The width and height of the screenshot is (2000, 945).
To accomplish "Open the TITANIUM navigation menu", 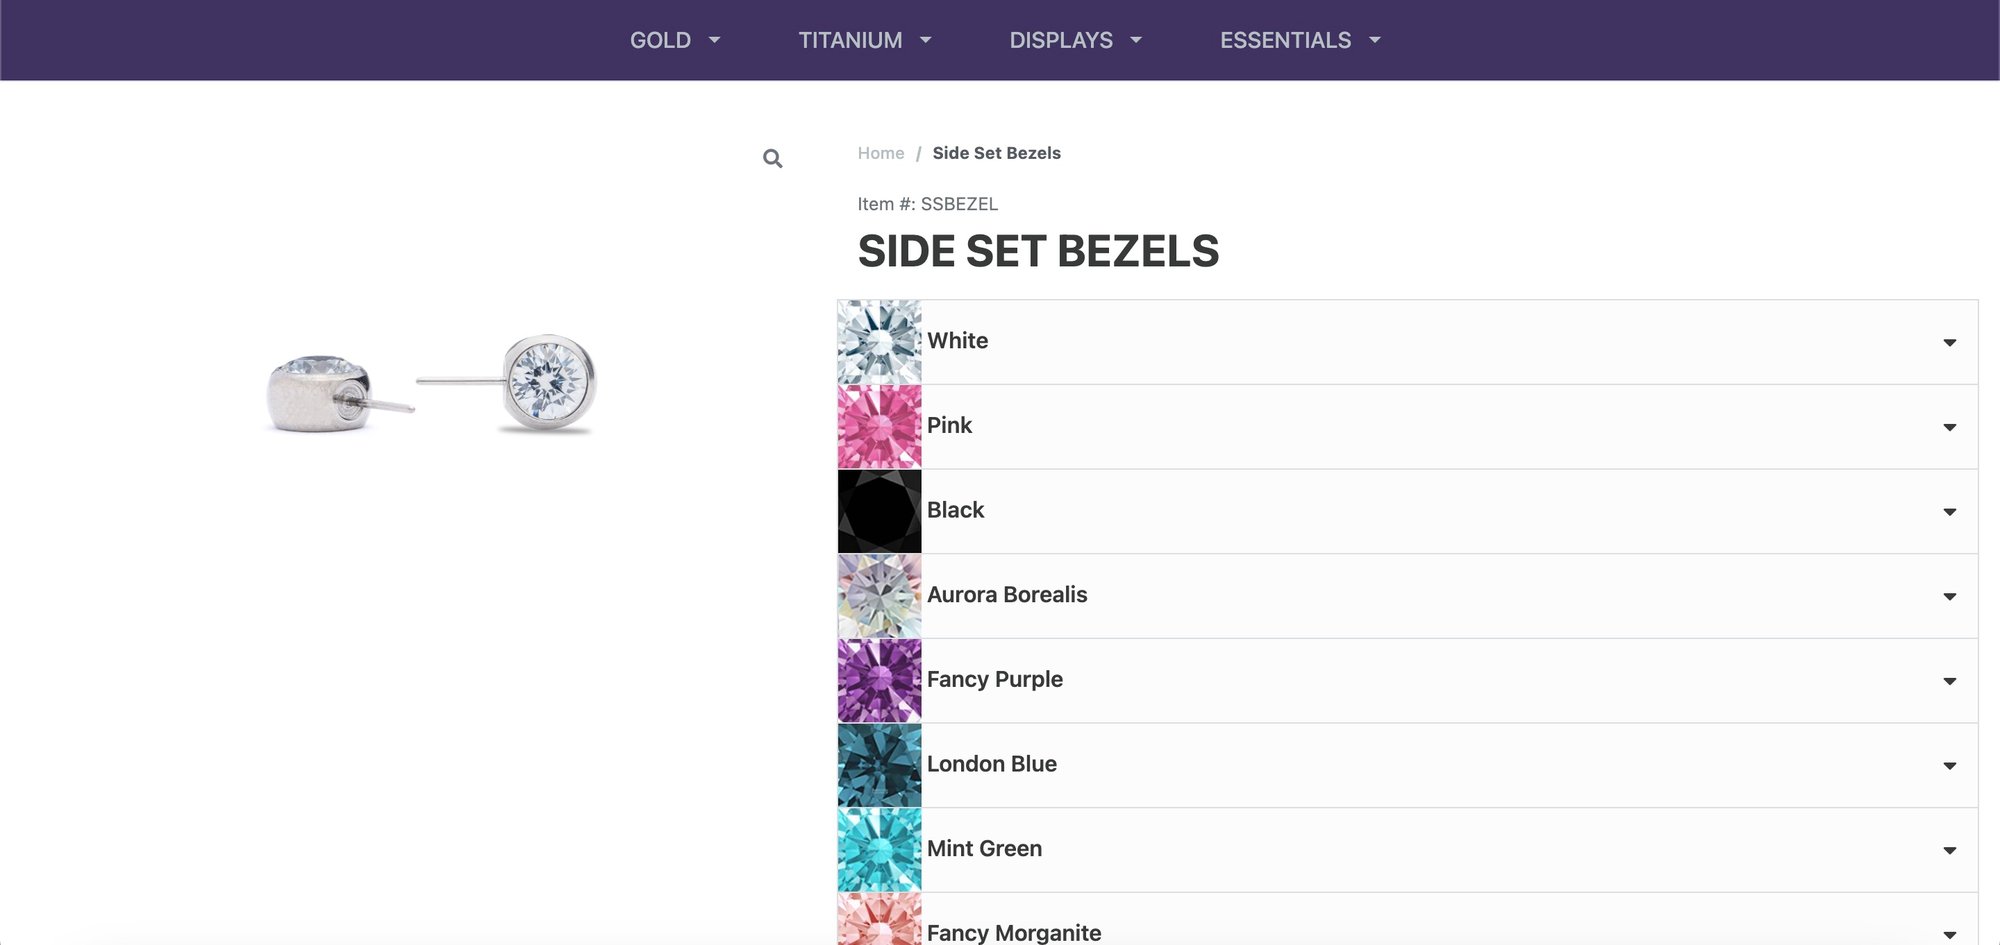I will (x=864, y=40).
